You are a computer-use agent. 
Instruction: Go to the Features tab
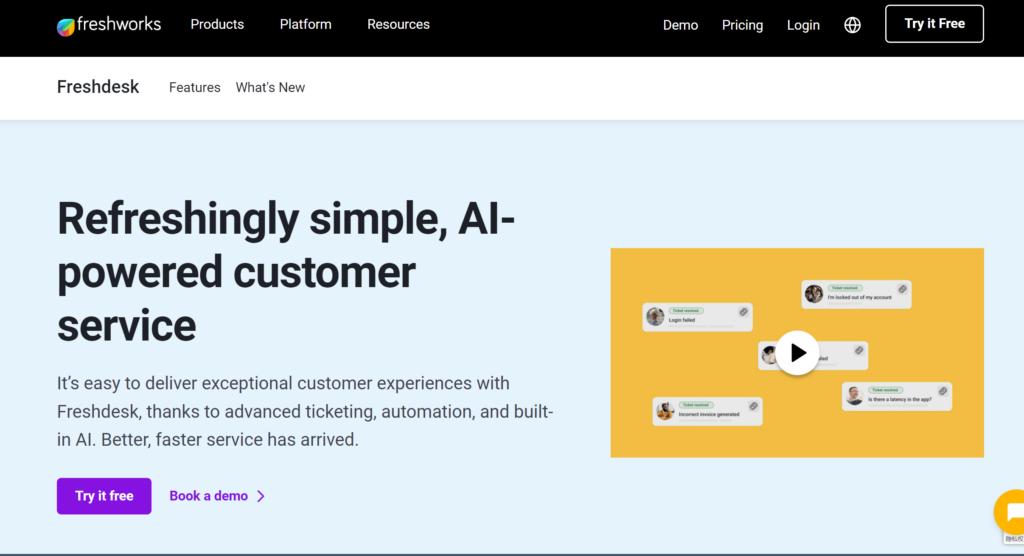tap(194, 88)
